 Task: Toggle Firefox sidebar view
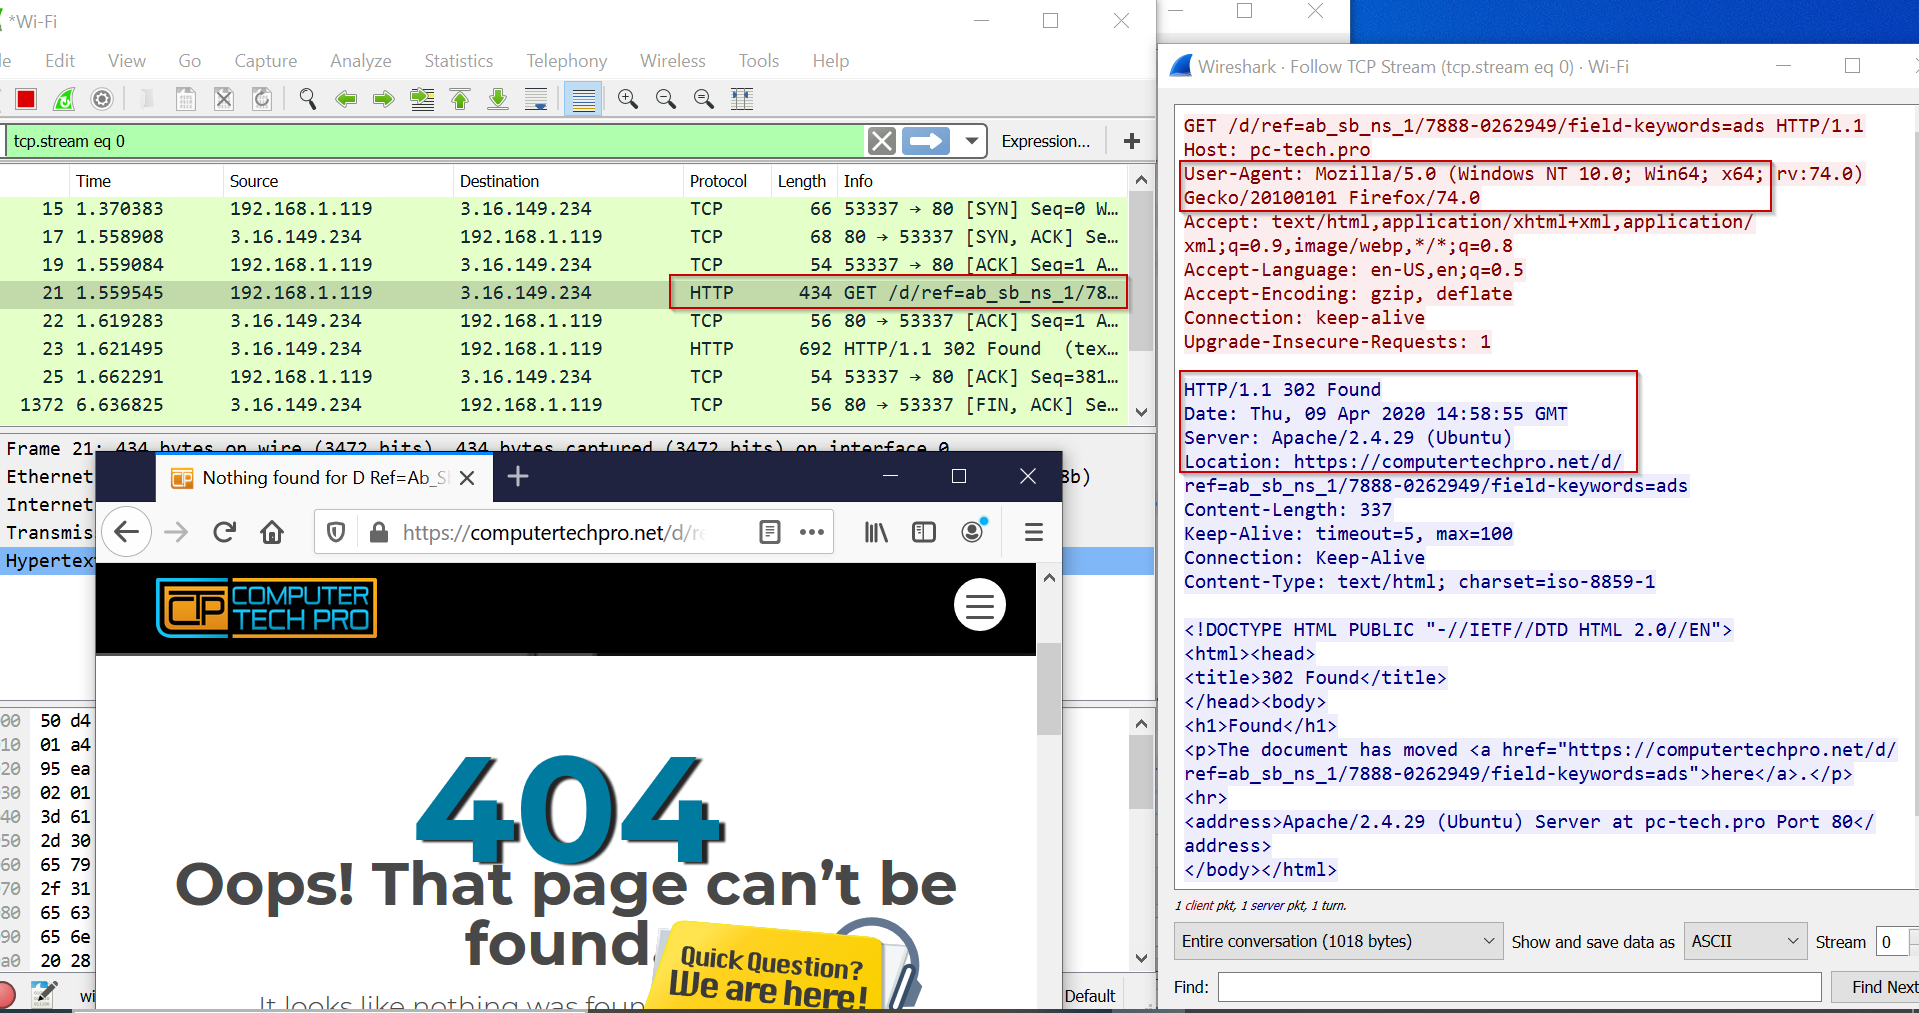click(924, 532)
